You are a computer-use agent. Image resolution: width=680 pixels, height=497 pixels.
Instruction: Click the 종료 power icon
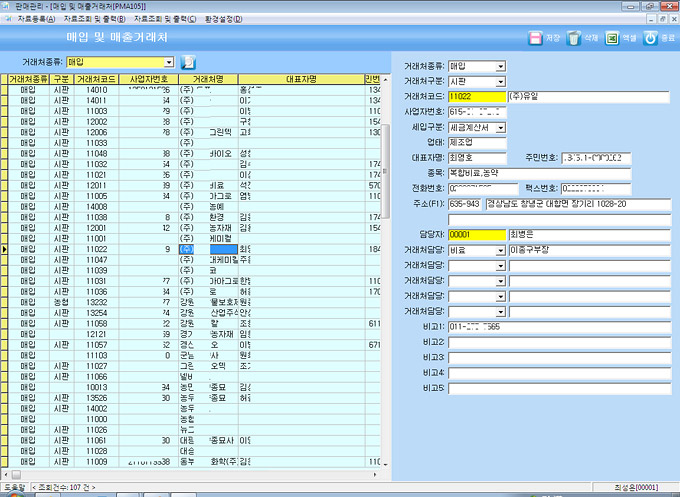650,38
